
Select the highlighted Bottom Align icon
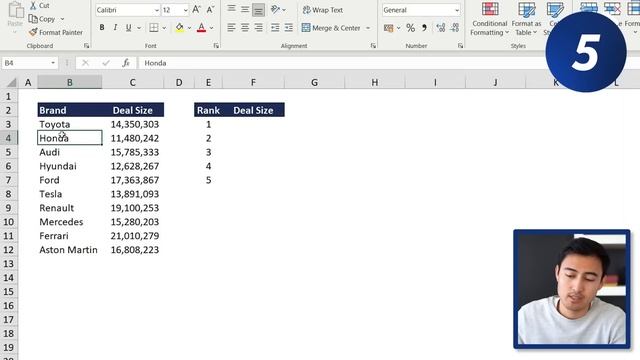[x=258, y=10]
